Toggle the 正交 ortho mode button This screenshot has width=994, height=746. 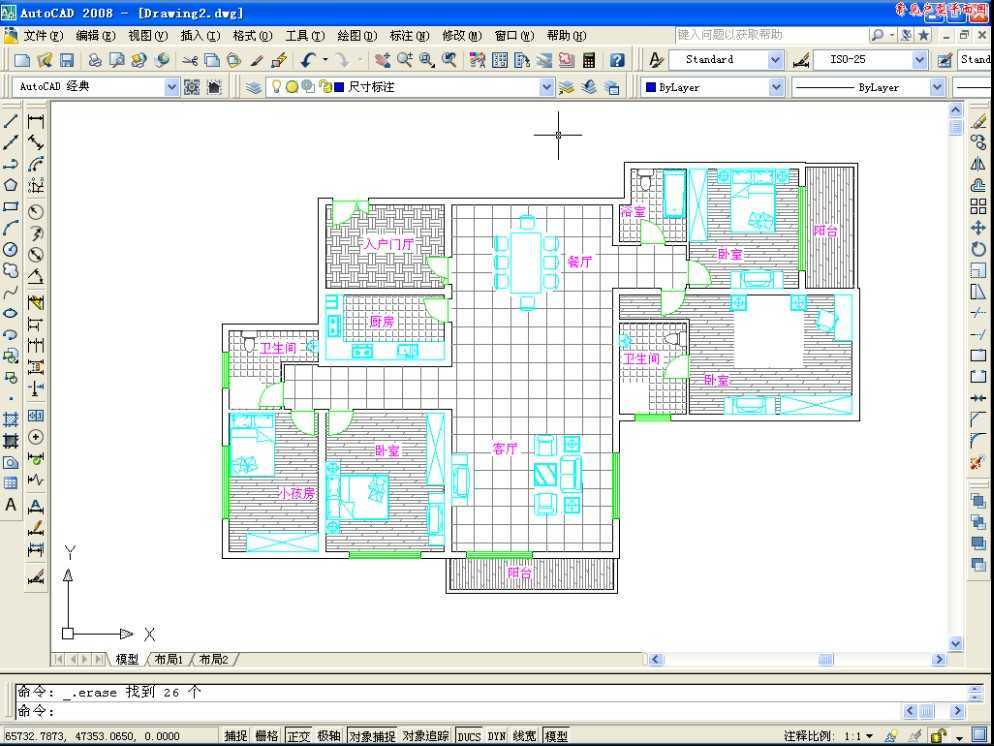pos(299,736)
